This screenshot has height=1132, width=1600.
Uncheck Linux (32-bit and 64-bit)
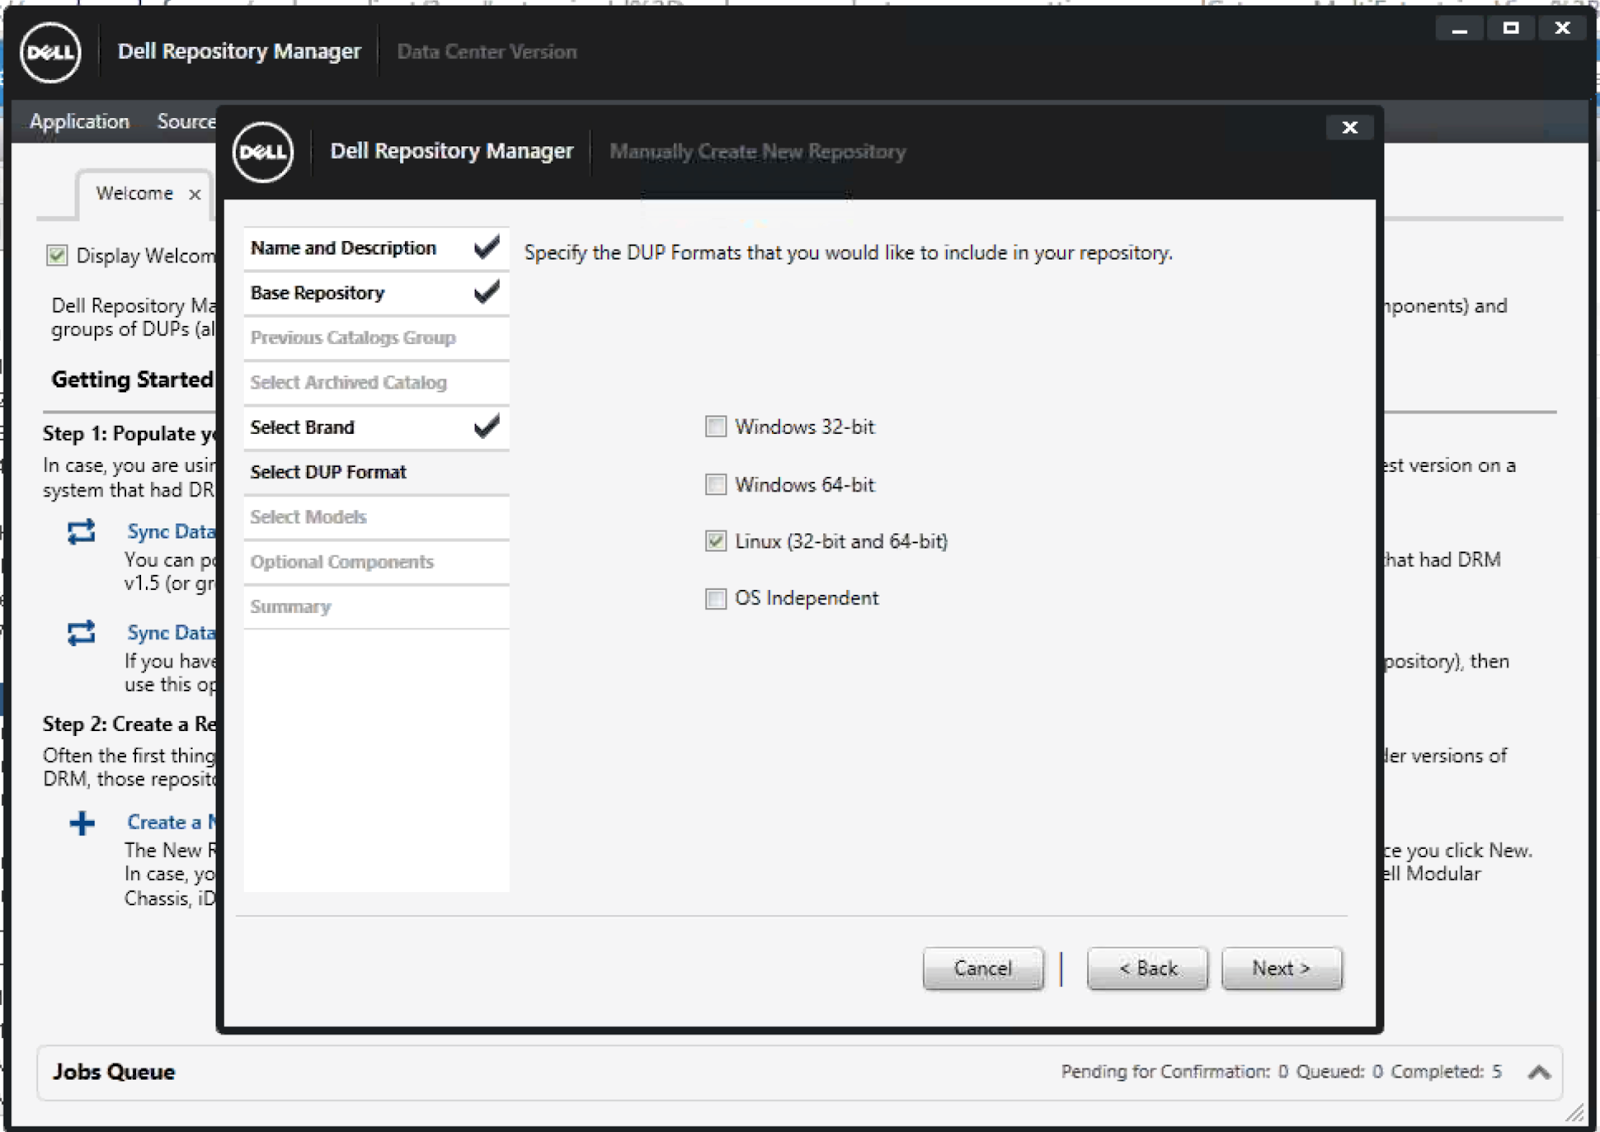715,541
